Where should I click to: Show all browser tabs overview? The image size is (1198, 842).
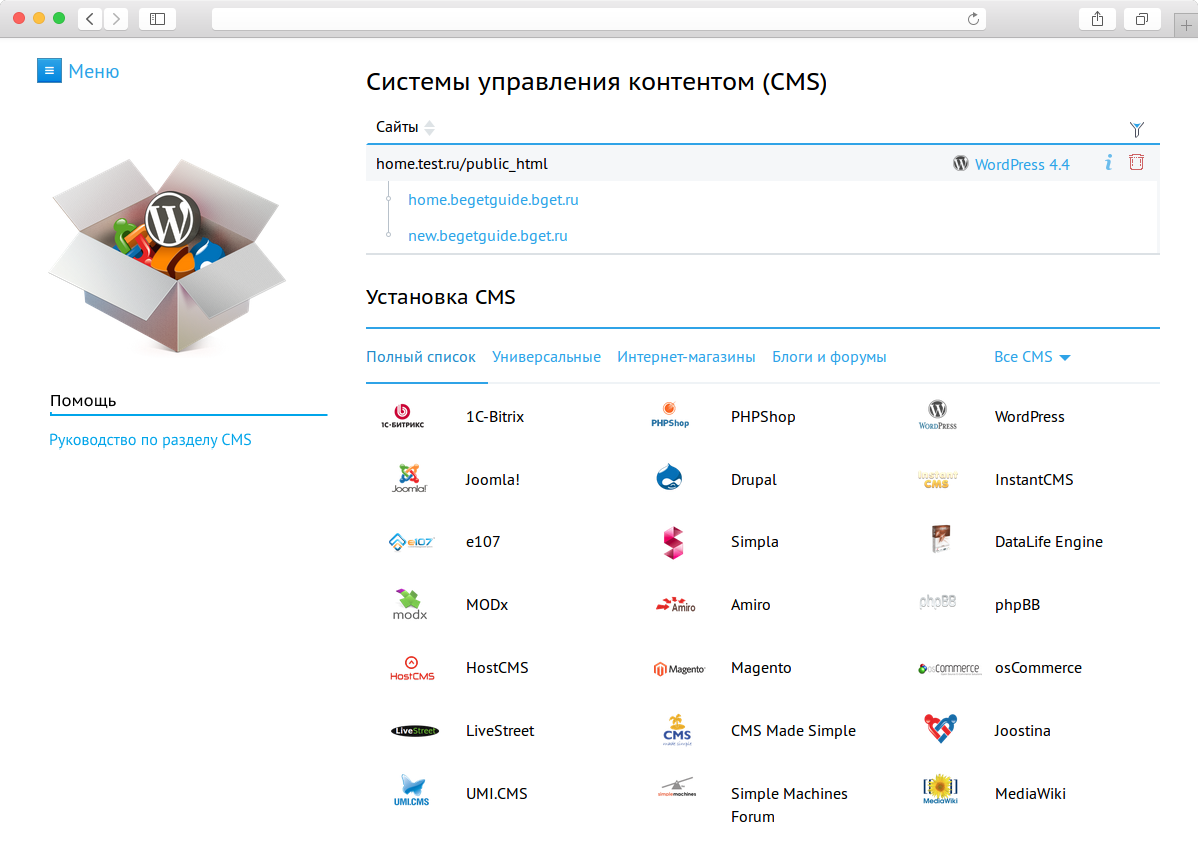coord(1142,18)
